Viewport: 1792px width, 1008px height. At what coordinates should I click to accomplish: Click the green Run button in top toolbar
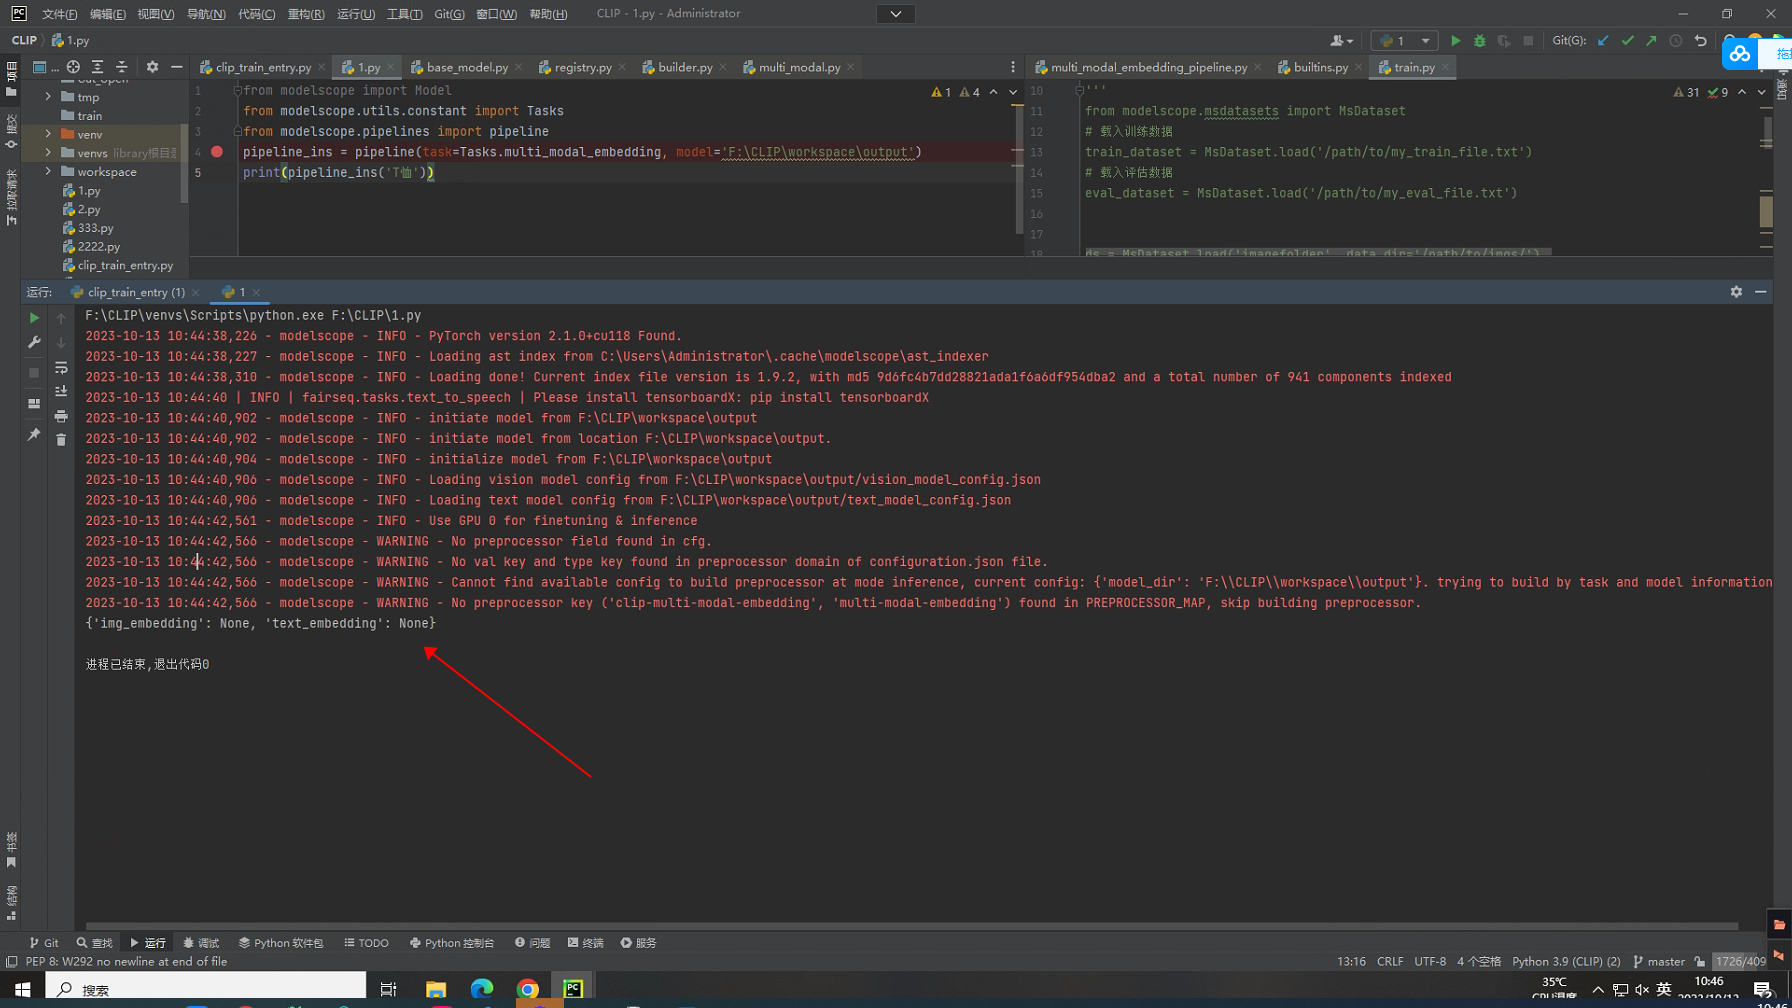coord(1455,41)
